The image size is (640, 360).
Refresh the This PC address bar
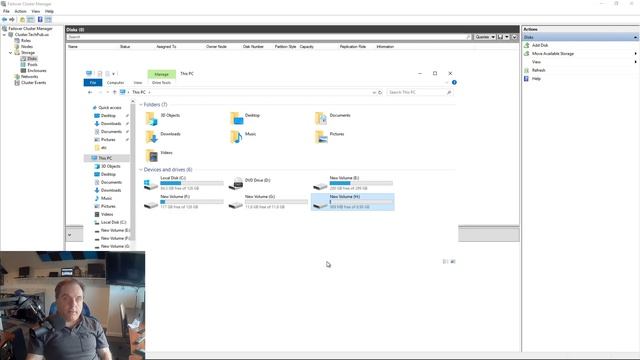(x=380, y=92)
